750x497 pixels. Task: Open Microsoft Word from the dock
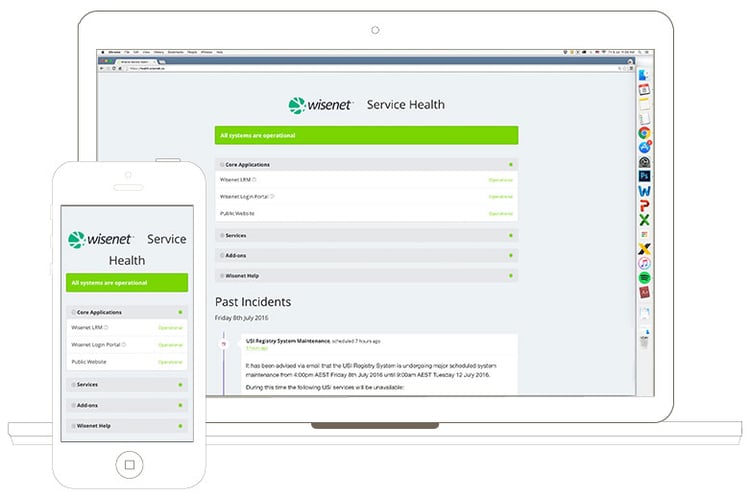[644, 191]
